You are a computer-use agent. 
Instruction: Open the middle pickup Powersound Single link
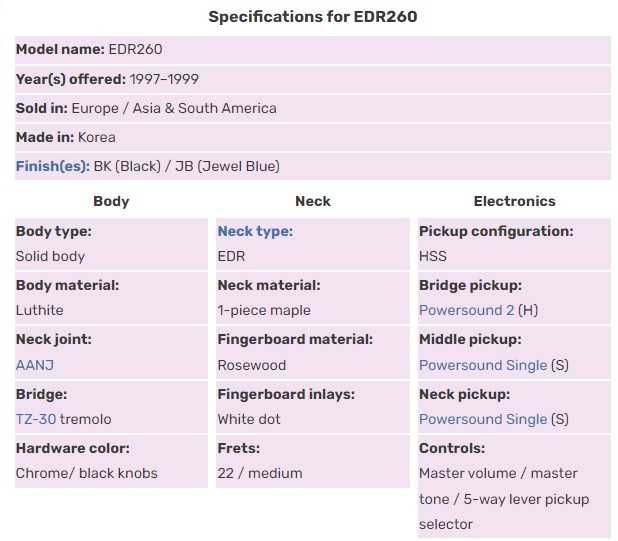[483, 365]
